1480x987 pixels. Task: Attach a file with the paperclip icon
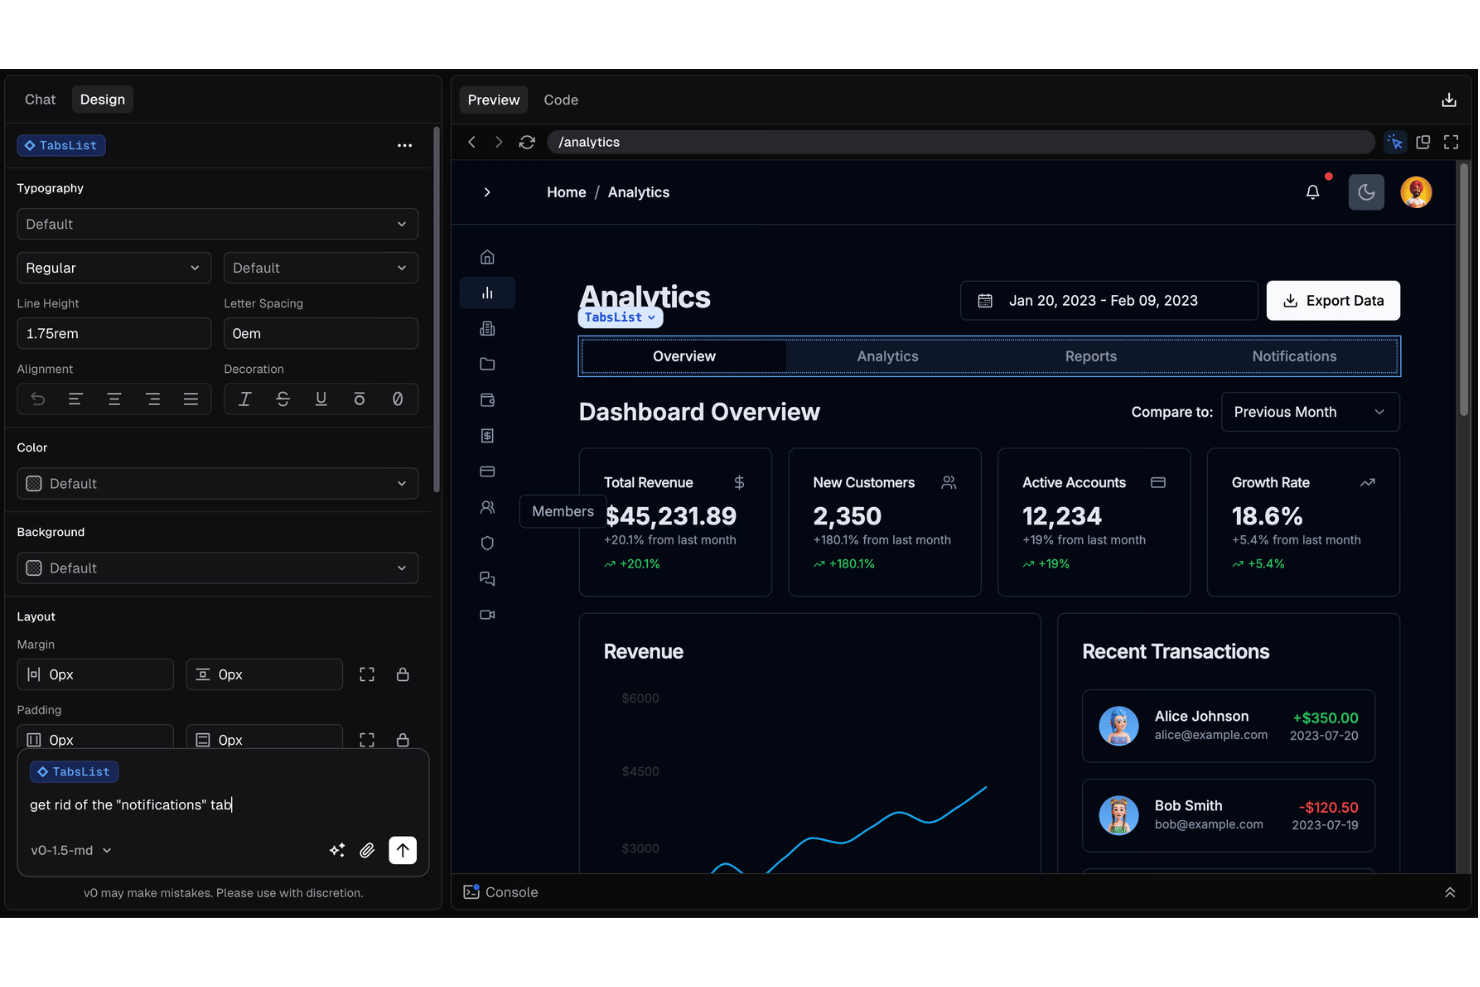click(367, 850)
